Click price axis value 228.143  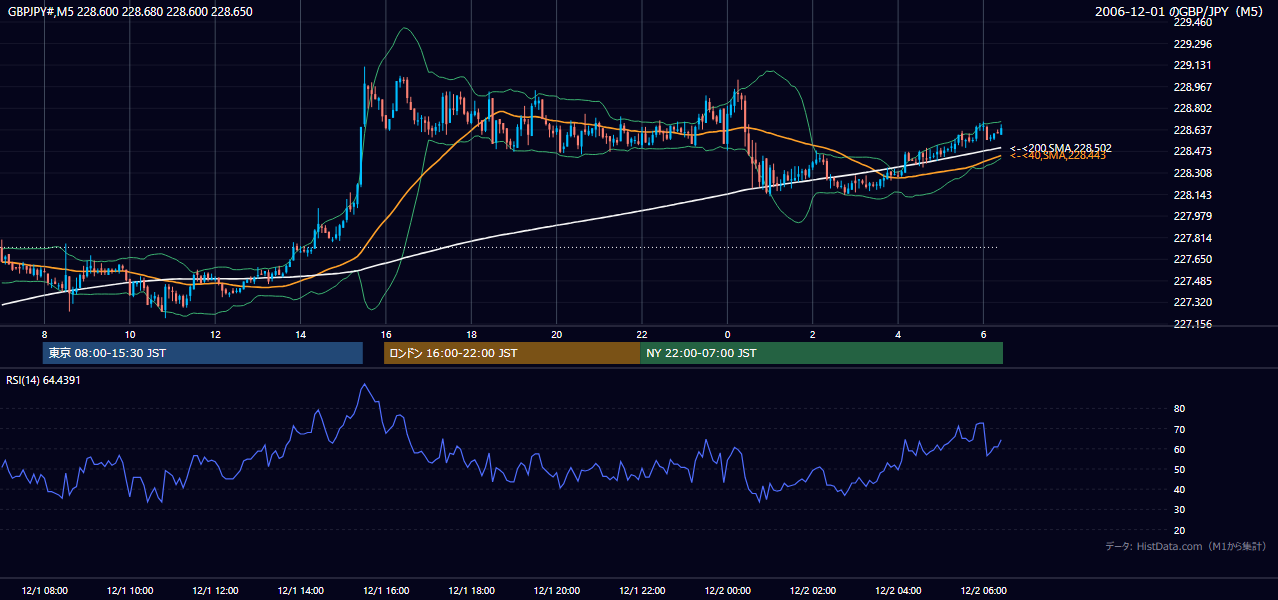pos(1192,195)
